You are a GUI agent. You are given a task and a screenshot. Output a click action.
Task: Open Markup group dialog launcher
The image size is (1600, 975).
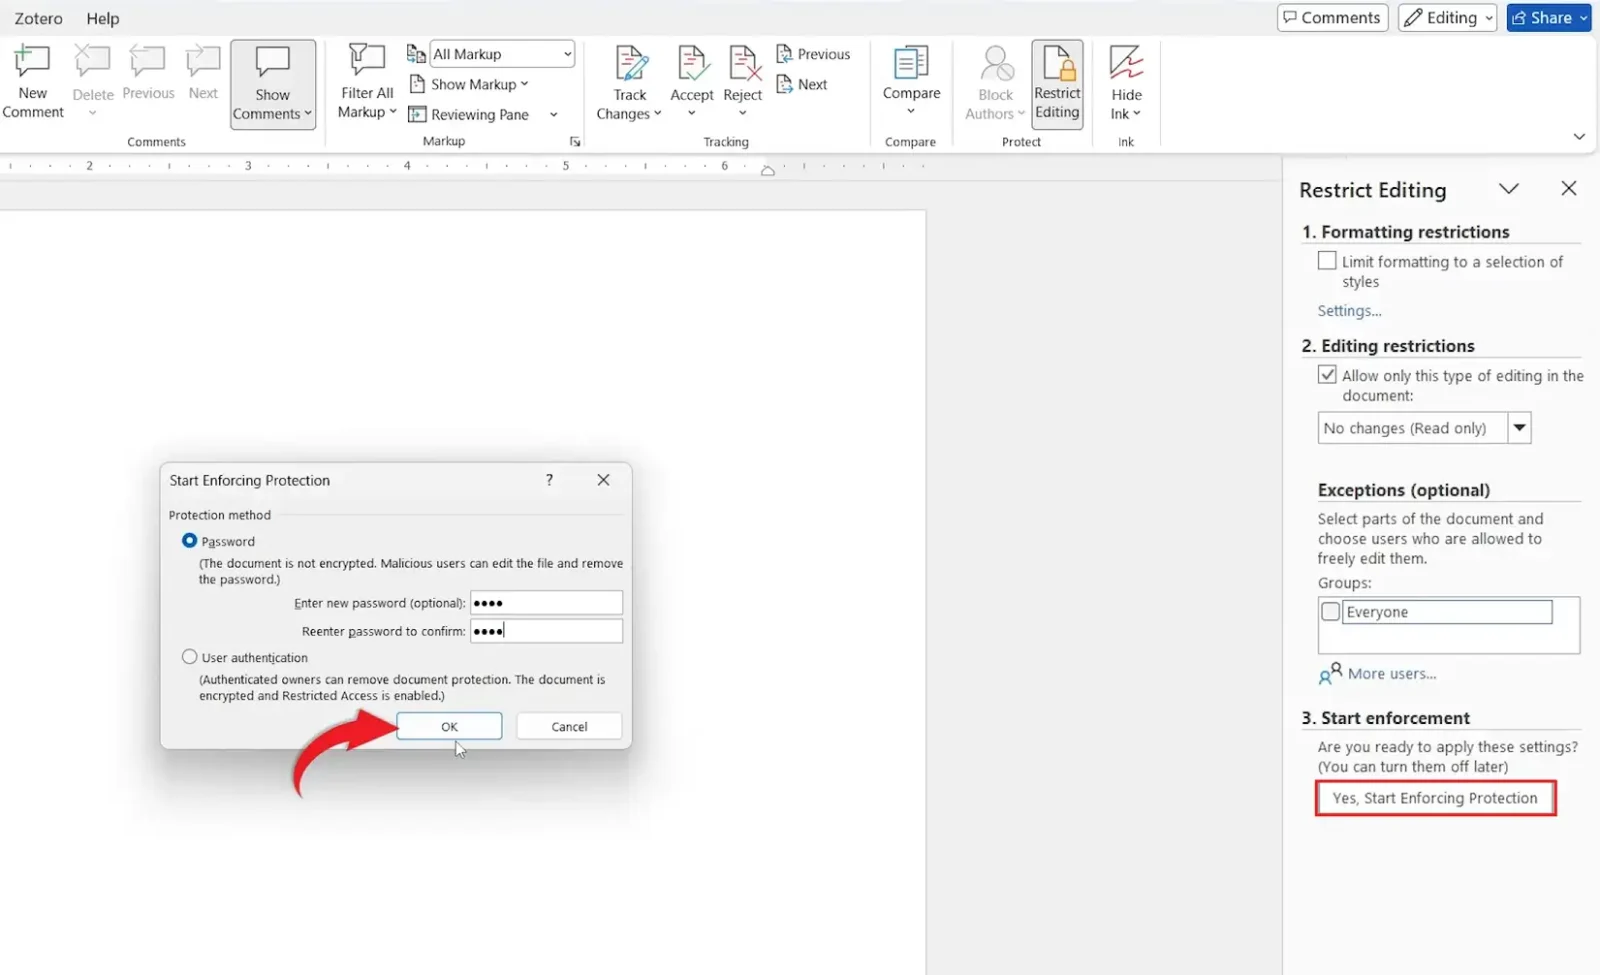[x=575, y=142]
